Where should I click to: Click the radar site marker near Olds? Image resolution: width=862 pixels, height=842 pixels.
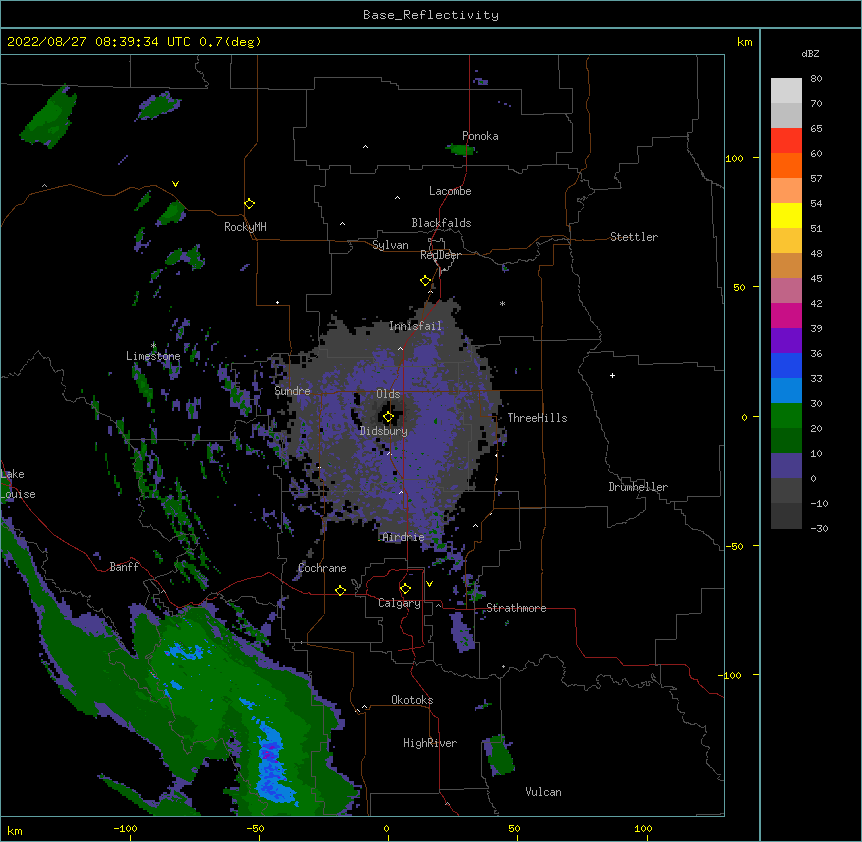click(388, 417)
